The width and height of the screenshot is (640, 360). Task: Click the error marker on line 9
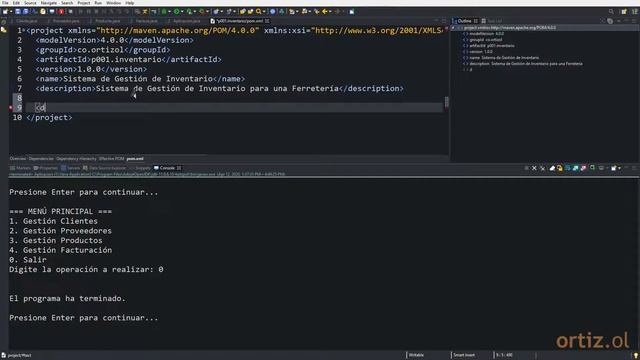(x=11, y=108)
